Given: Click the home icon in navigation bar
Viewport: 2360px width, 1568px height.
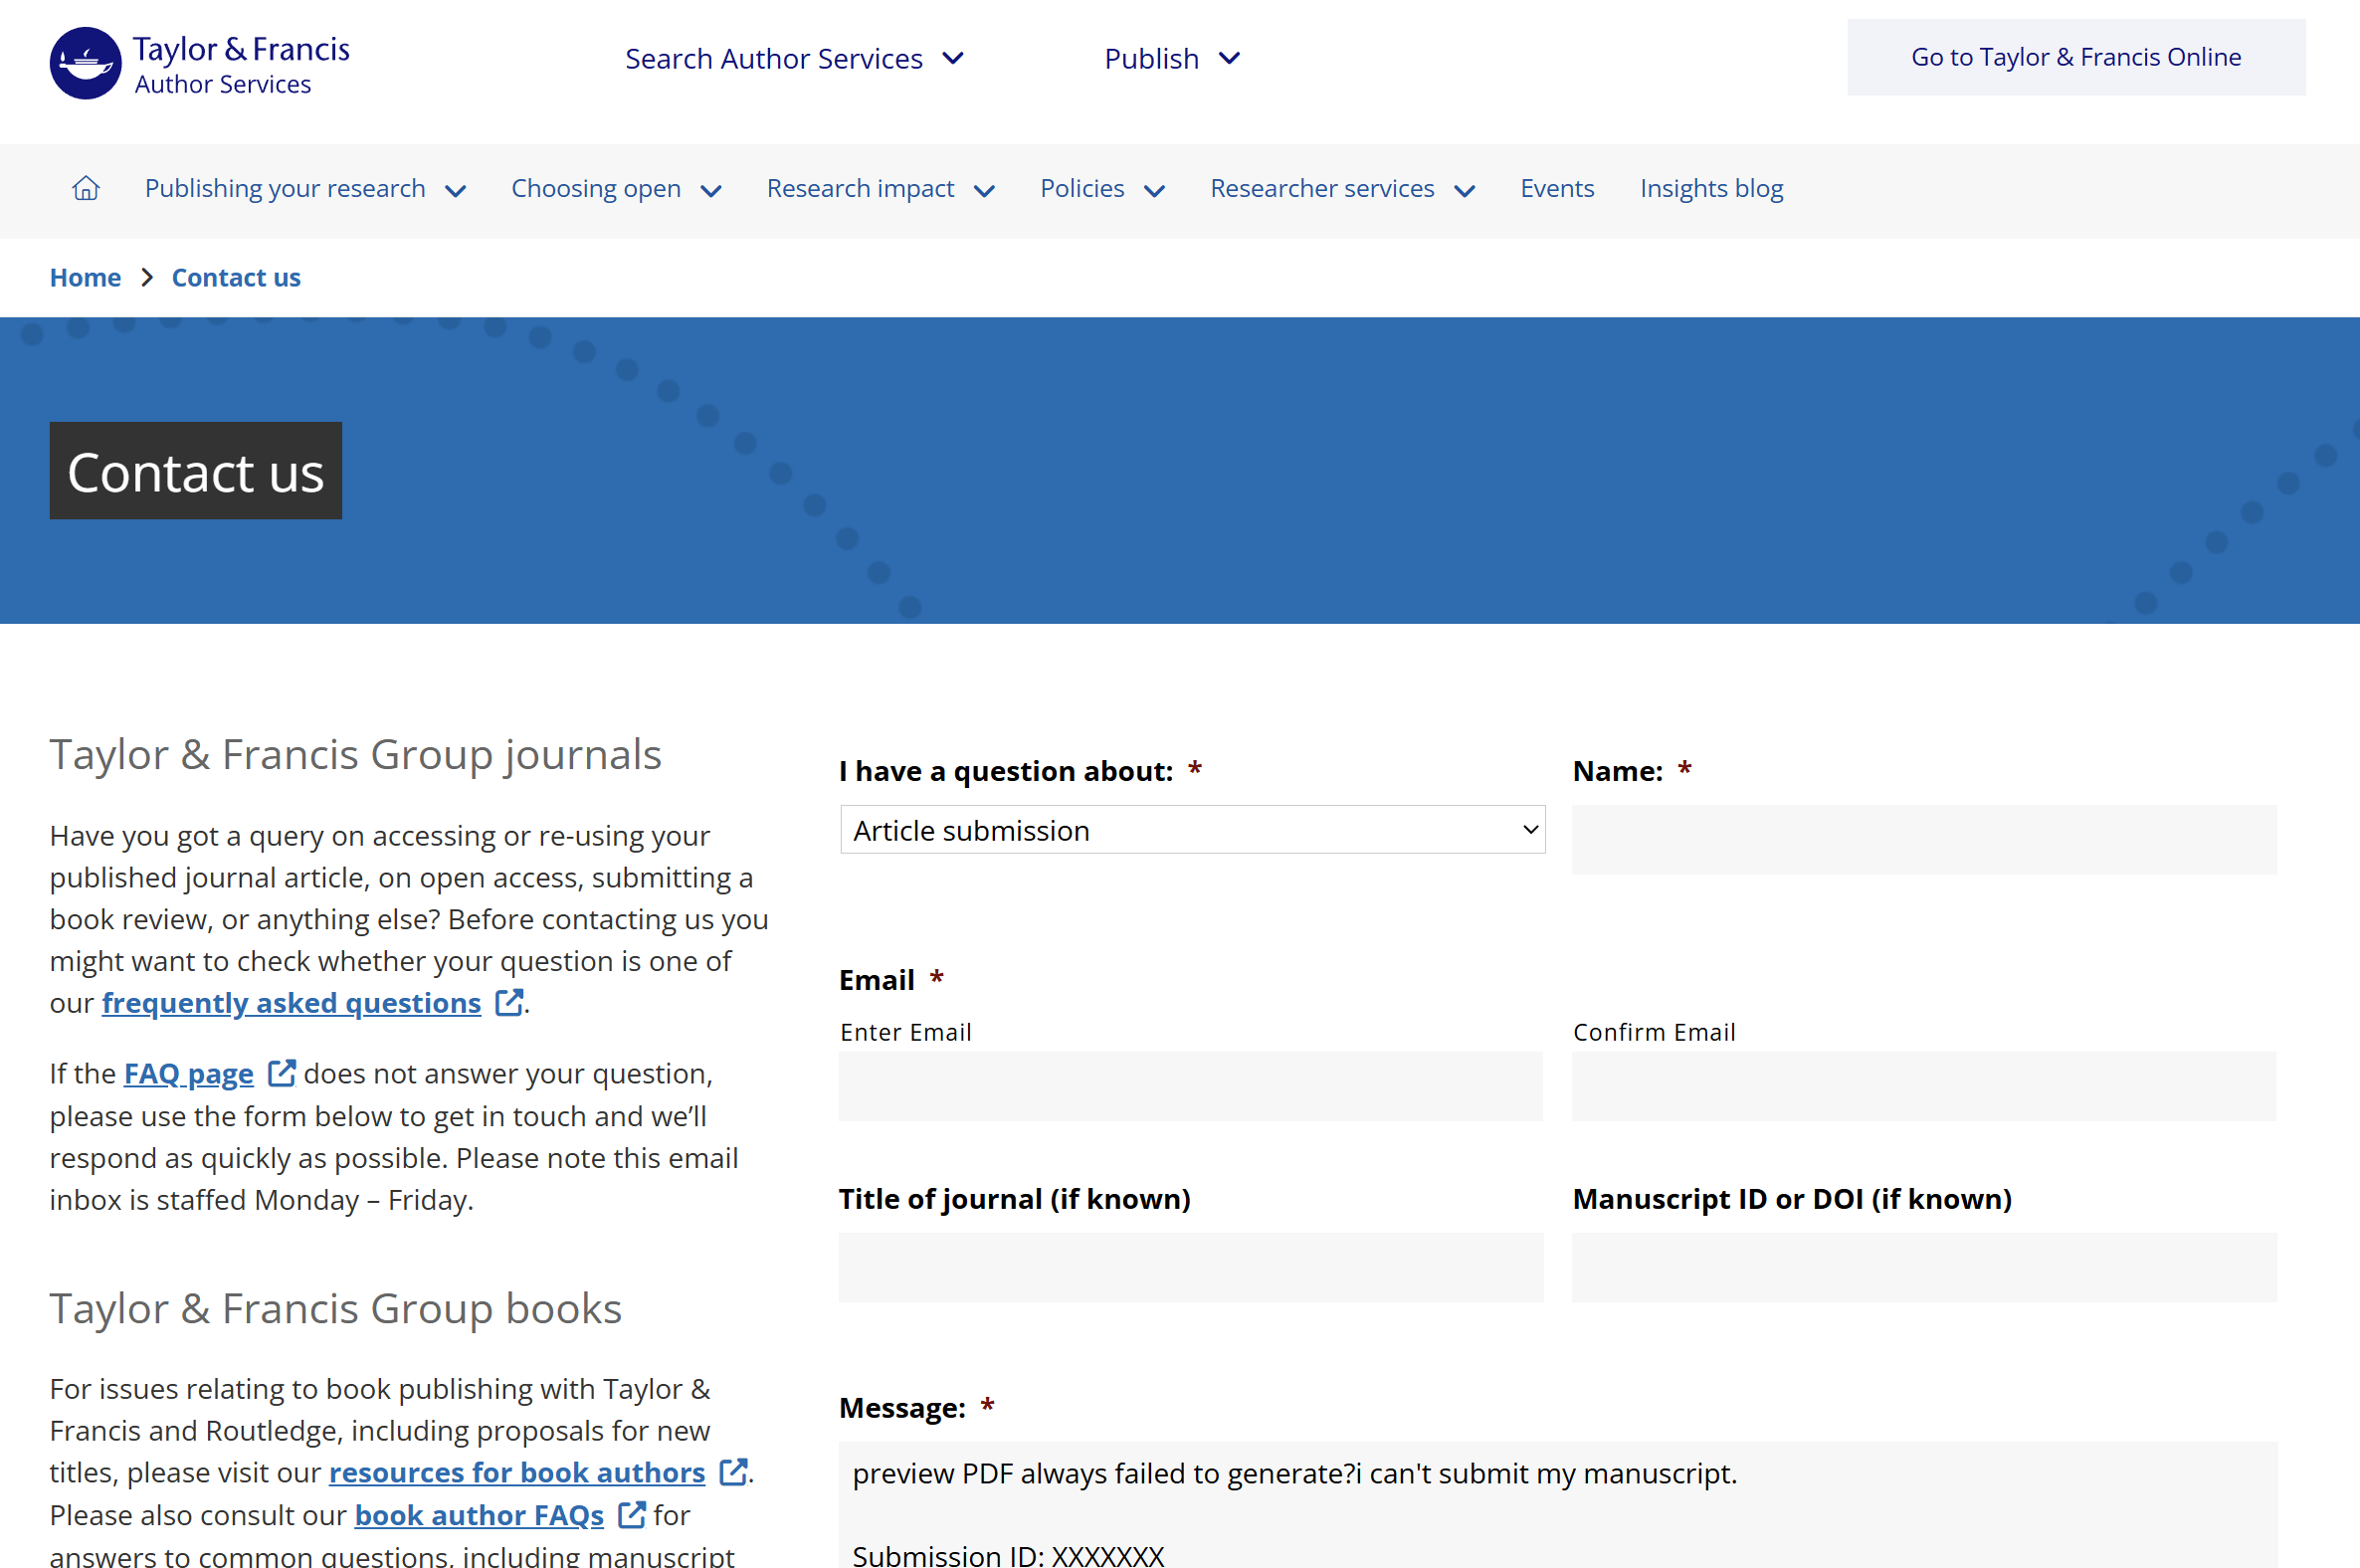Looking at the screenshot, I should coord(86,188).
